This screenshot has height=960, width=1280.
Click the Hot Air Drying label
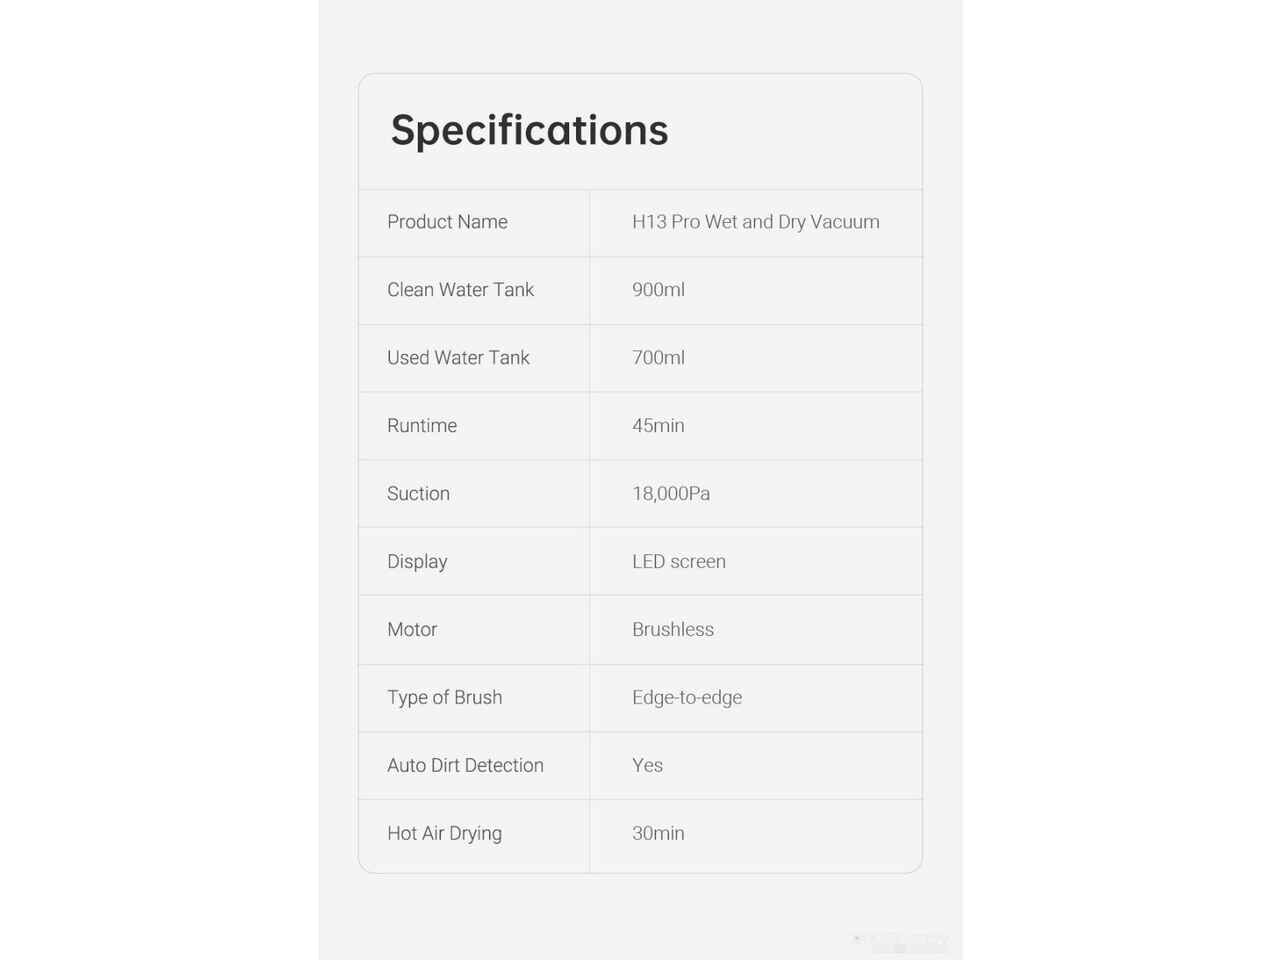[444, 834]
